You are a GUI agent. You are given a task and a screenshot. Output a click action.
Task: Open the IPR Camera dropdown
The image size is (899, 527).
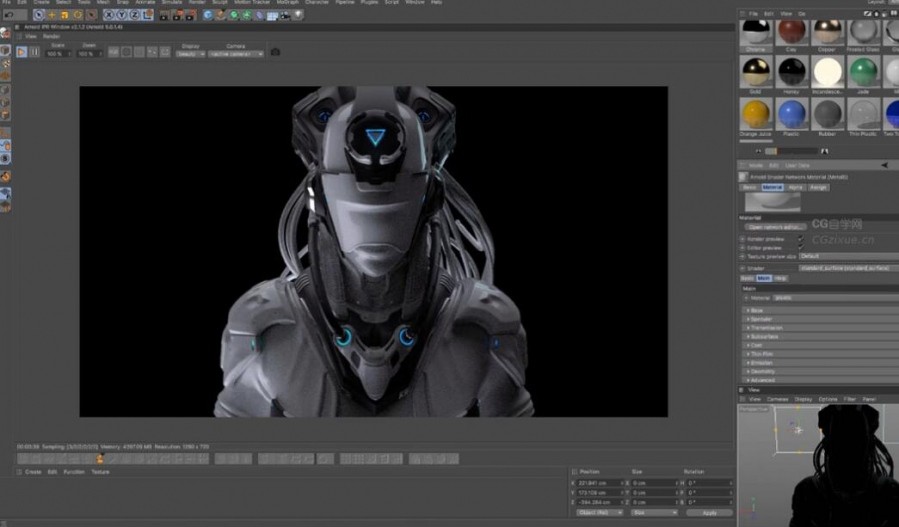[236, 54]
